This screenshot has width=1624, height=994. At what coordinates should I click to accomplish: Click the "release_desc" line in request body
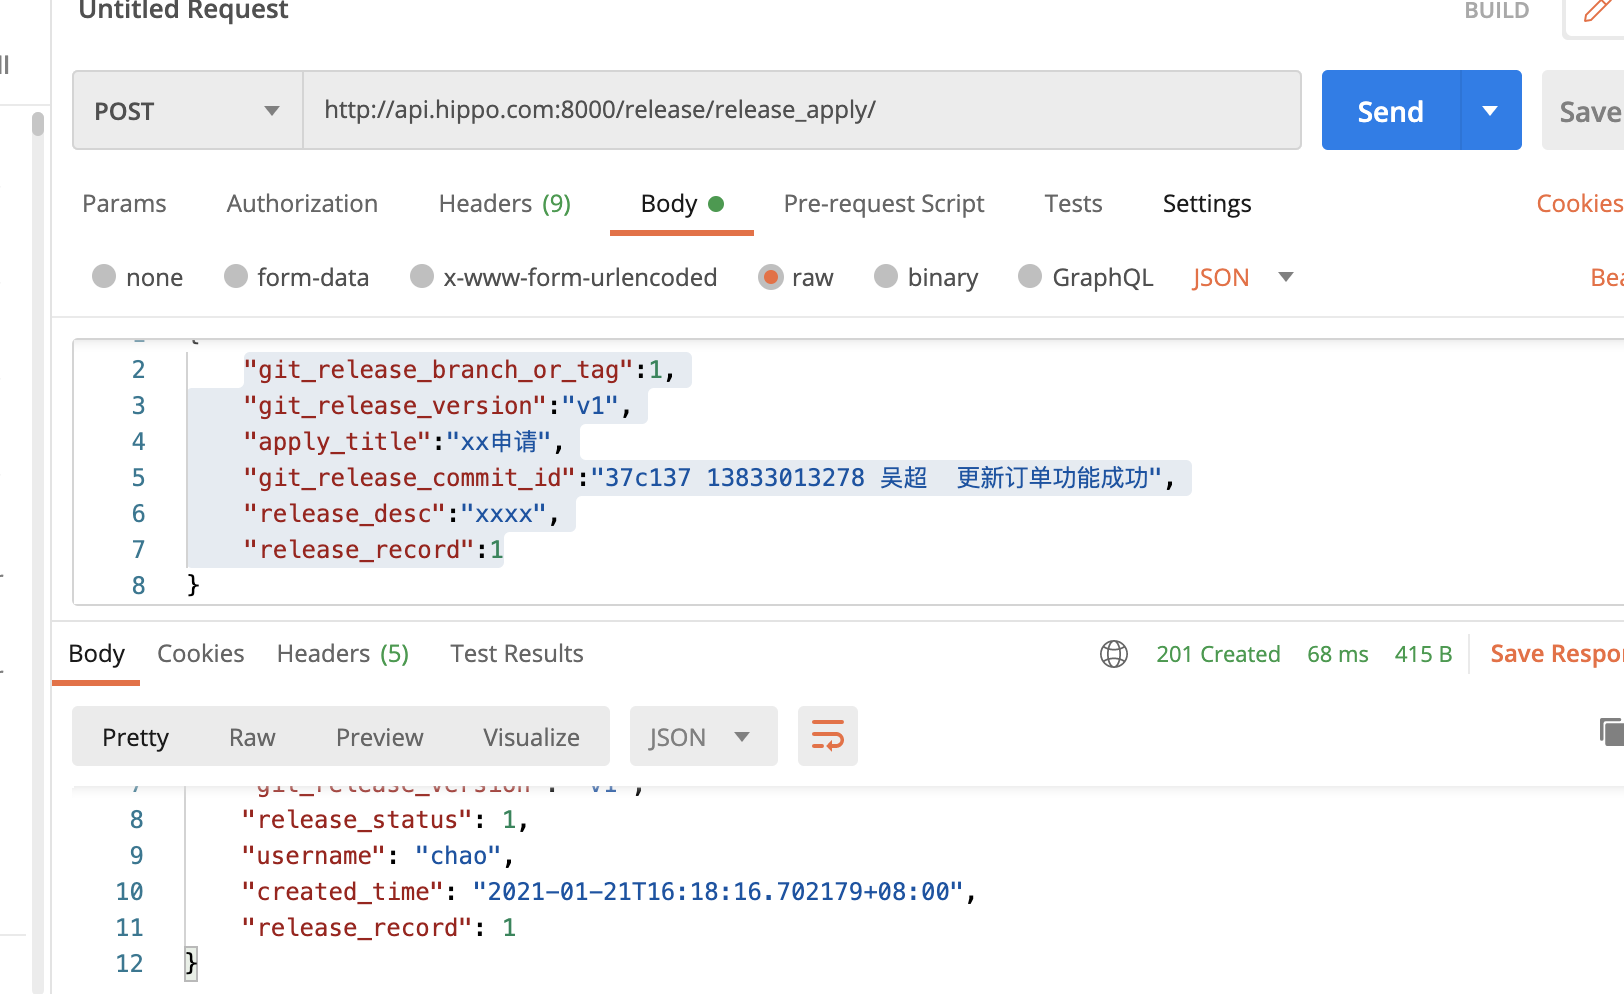tap(401, 514)
